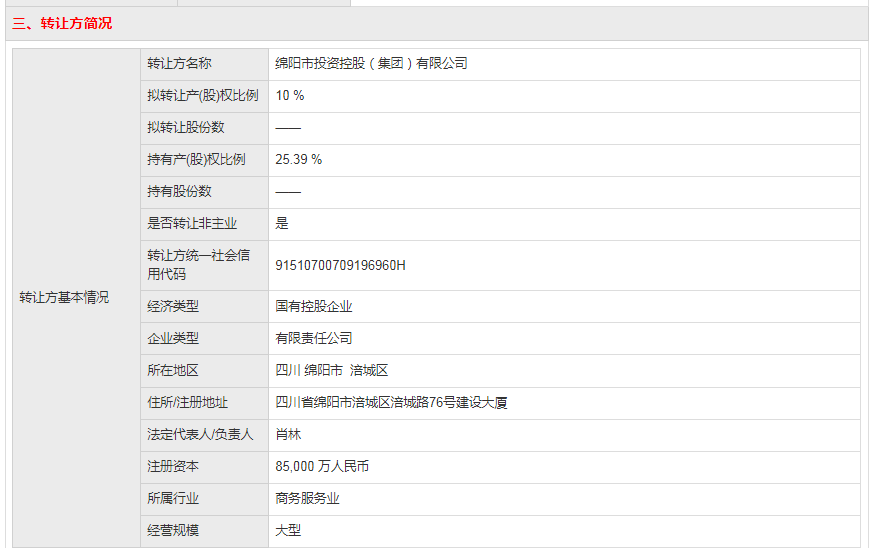Click the 转让方名称 label
The image size is (874, 548).
[179, 64]
